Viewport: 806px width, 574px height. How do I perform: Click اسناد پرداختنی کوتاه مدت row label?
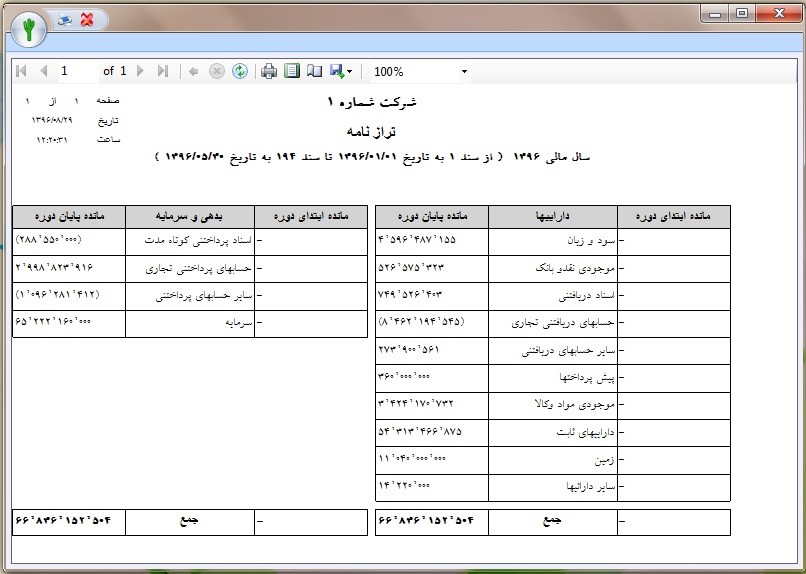198,240
